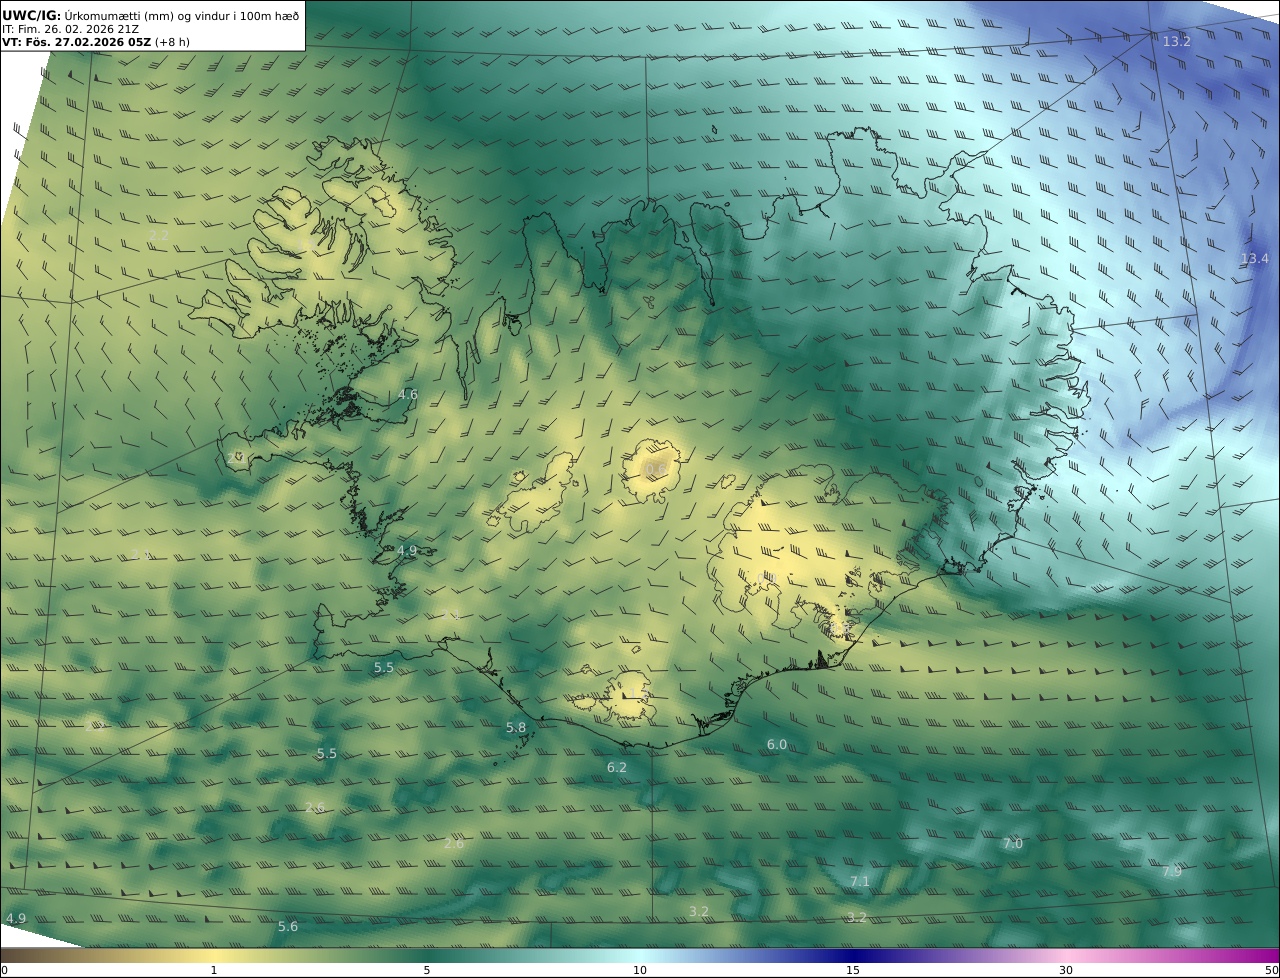
Task: Click the UWC/IG map title text
Action: (x=150, y=15)
